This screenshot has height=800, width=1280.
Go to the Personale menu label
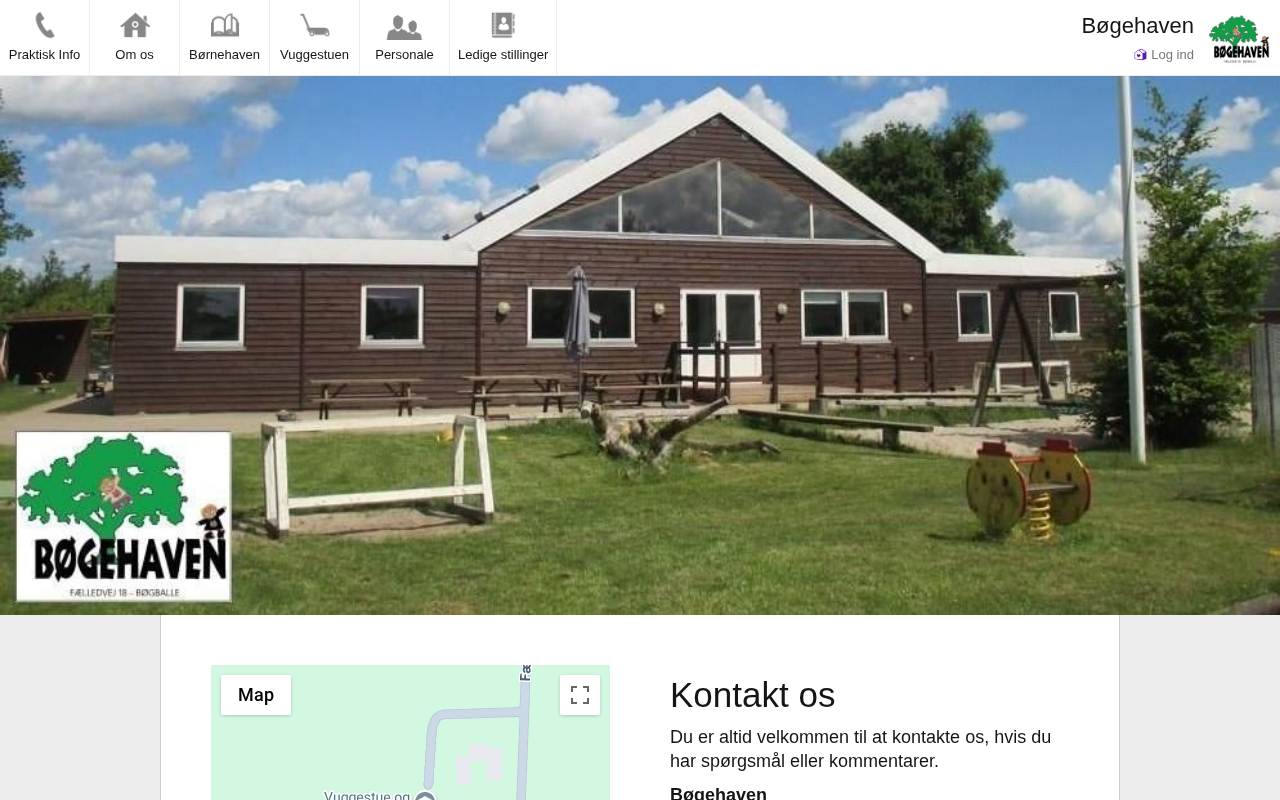click(x=404, y=55)
